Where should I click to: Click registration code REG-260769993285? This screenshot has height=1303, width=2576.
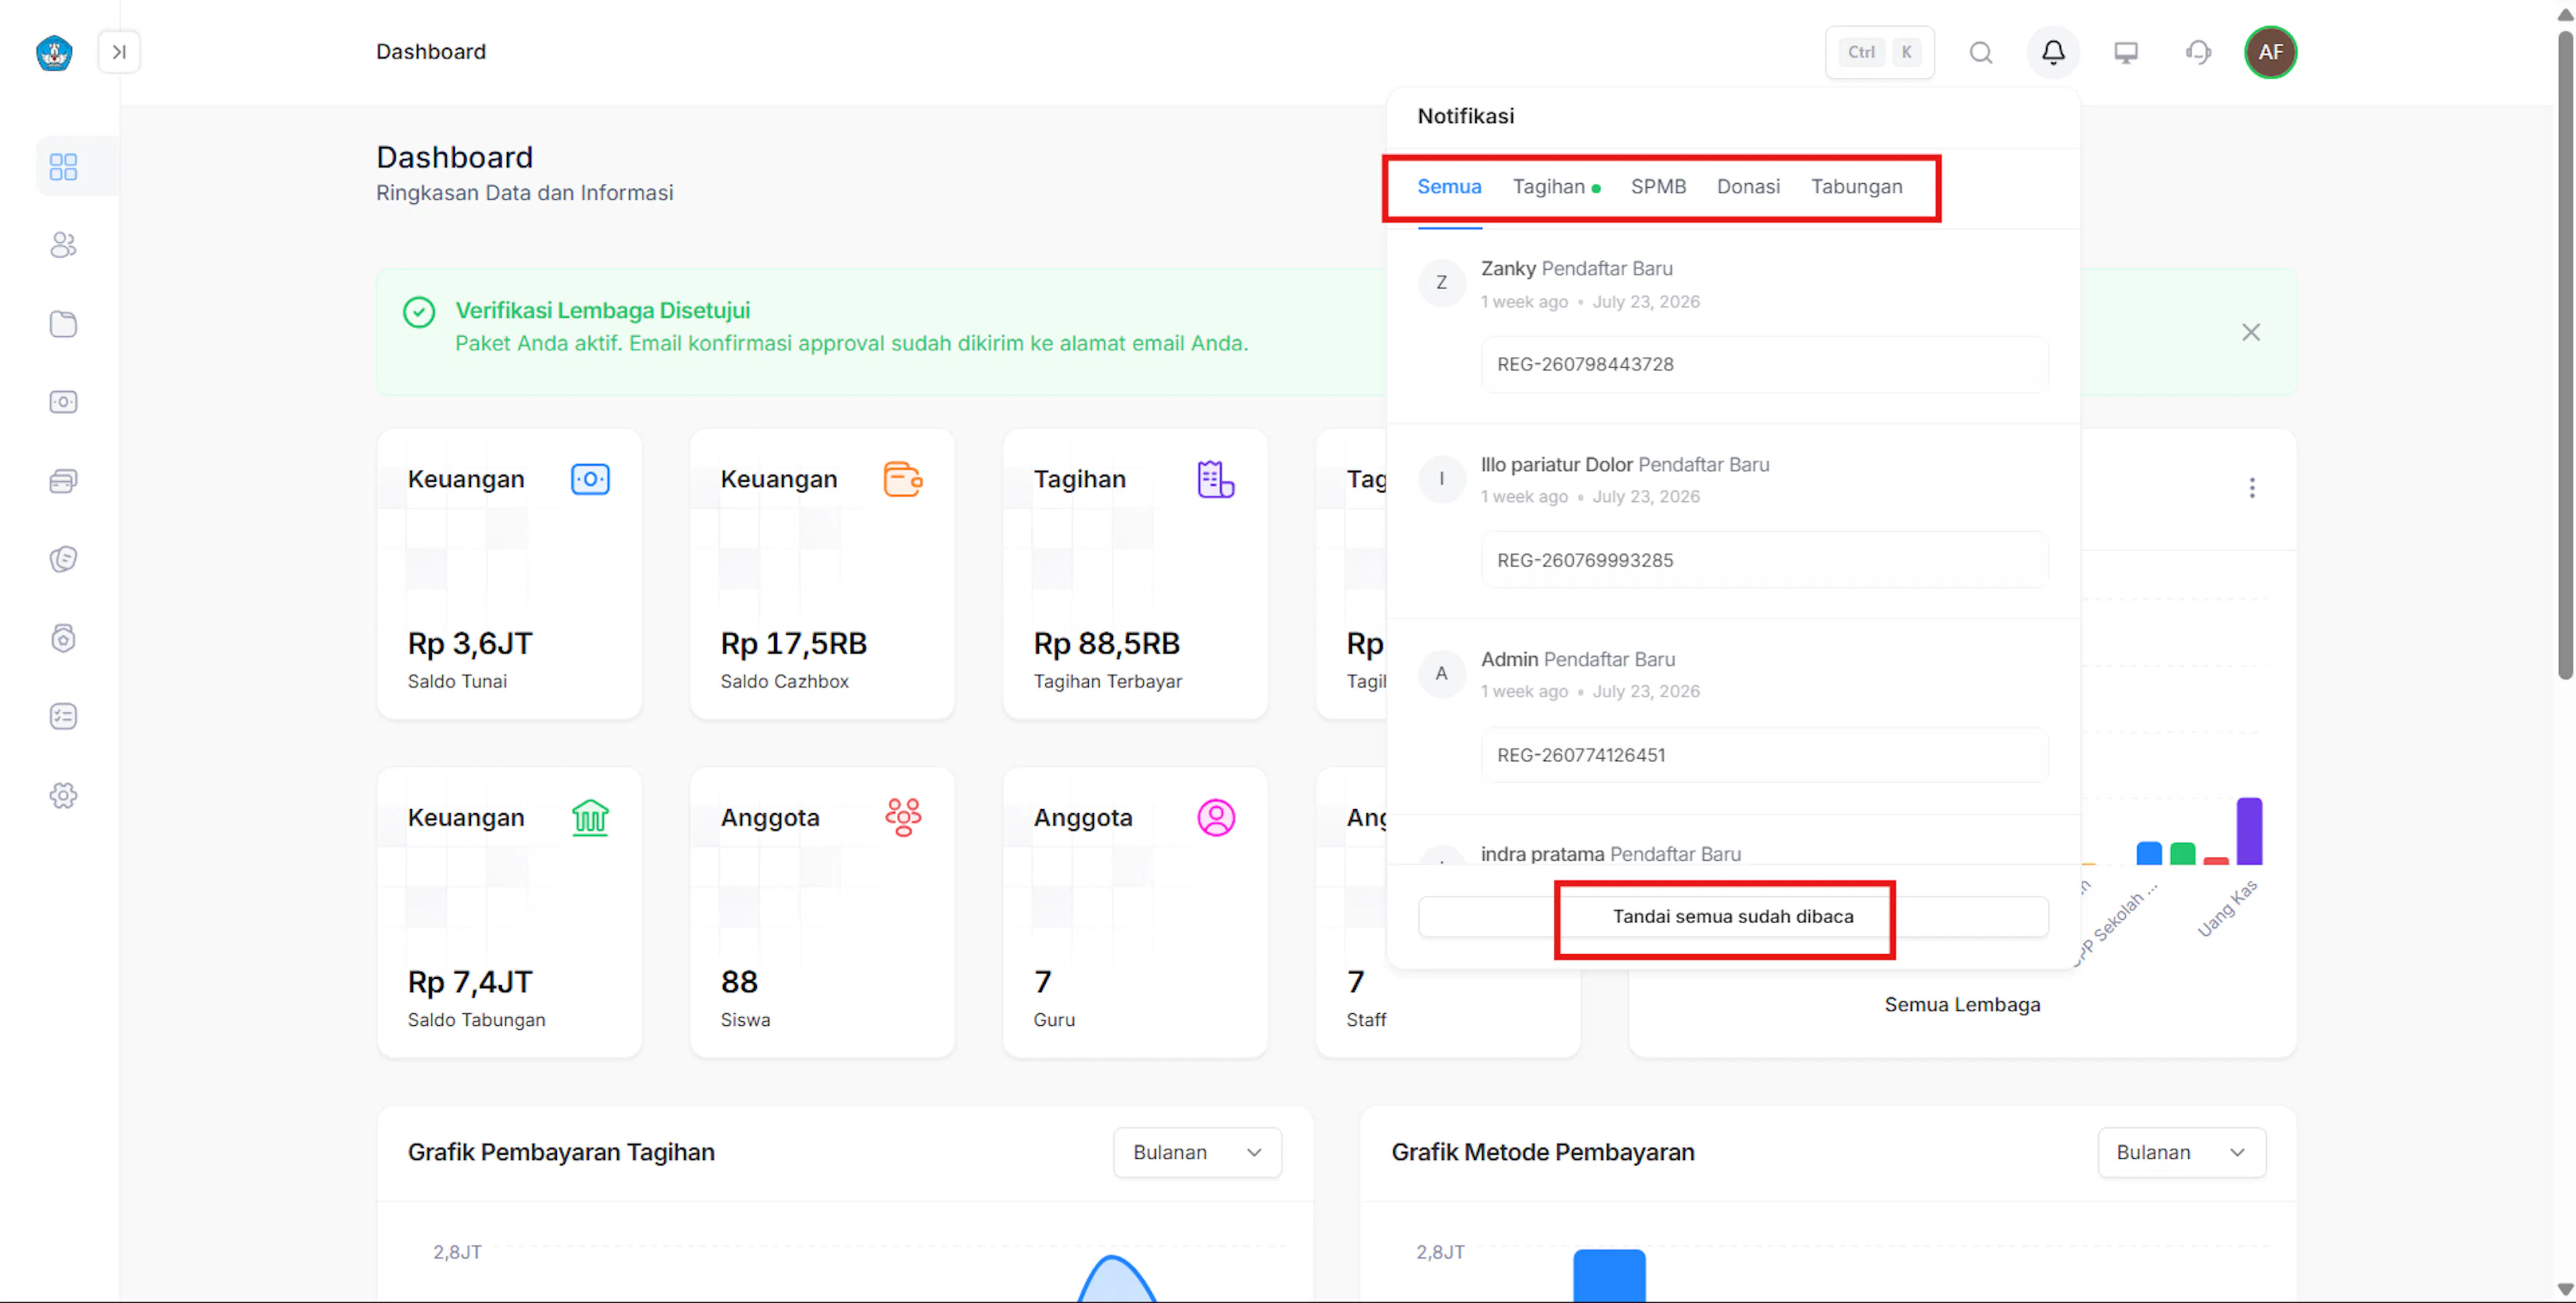click(1764, 560)
